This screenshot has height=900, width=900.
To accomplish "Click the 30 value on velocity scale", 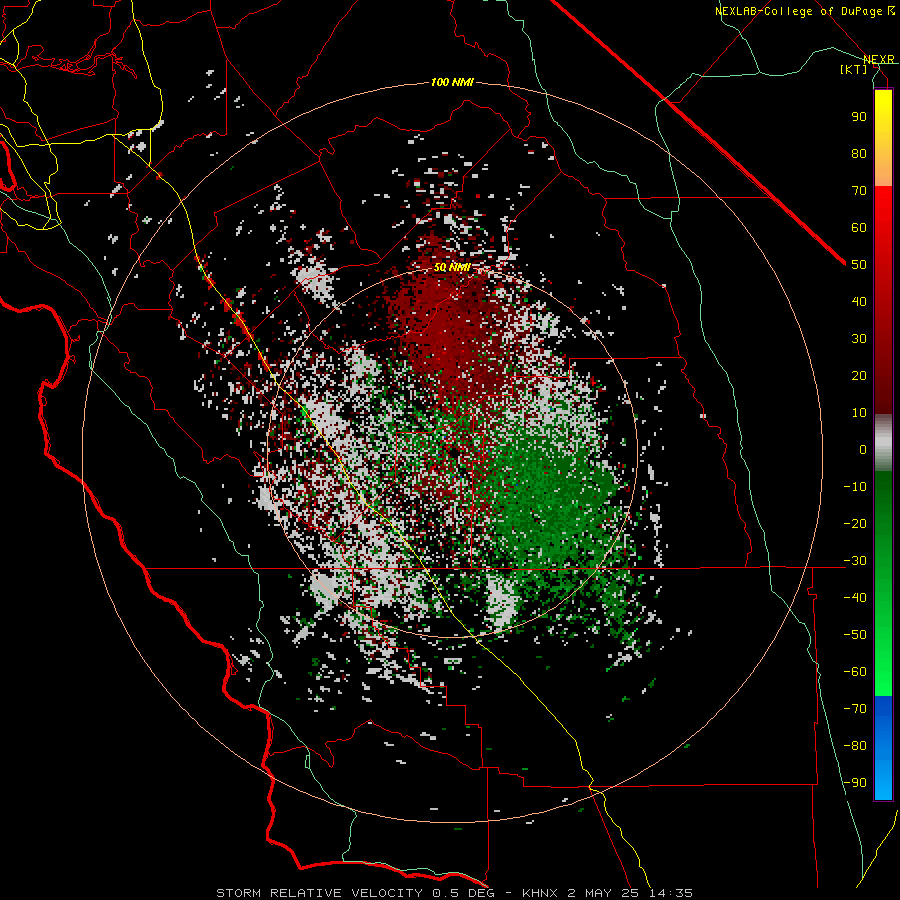I will (859, 339).
